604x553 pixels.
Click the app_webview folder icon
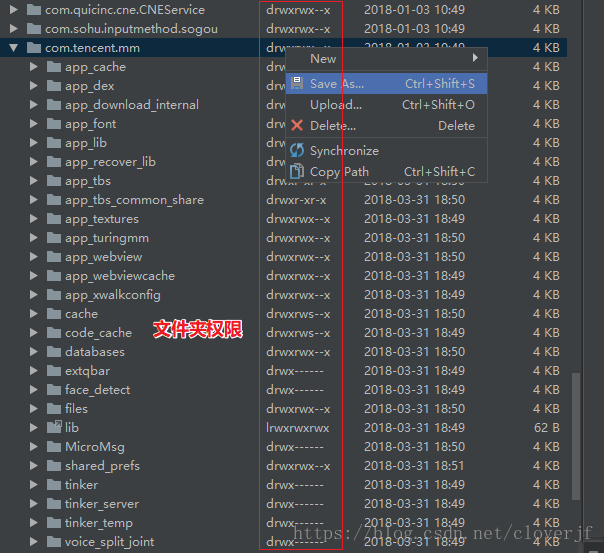[54, 256]
